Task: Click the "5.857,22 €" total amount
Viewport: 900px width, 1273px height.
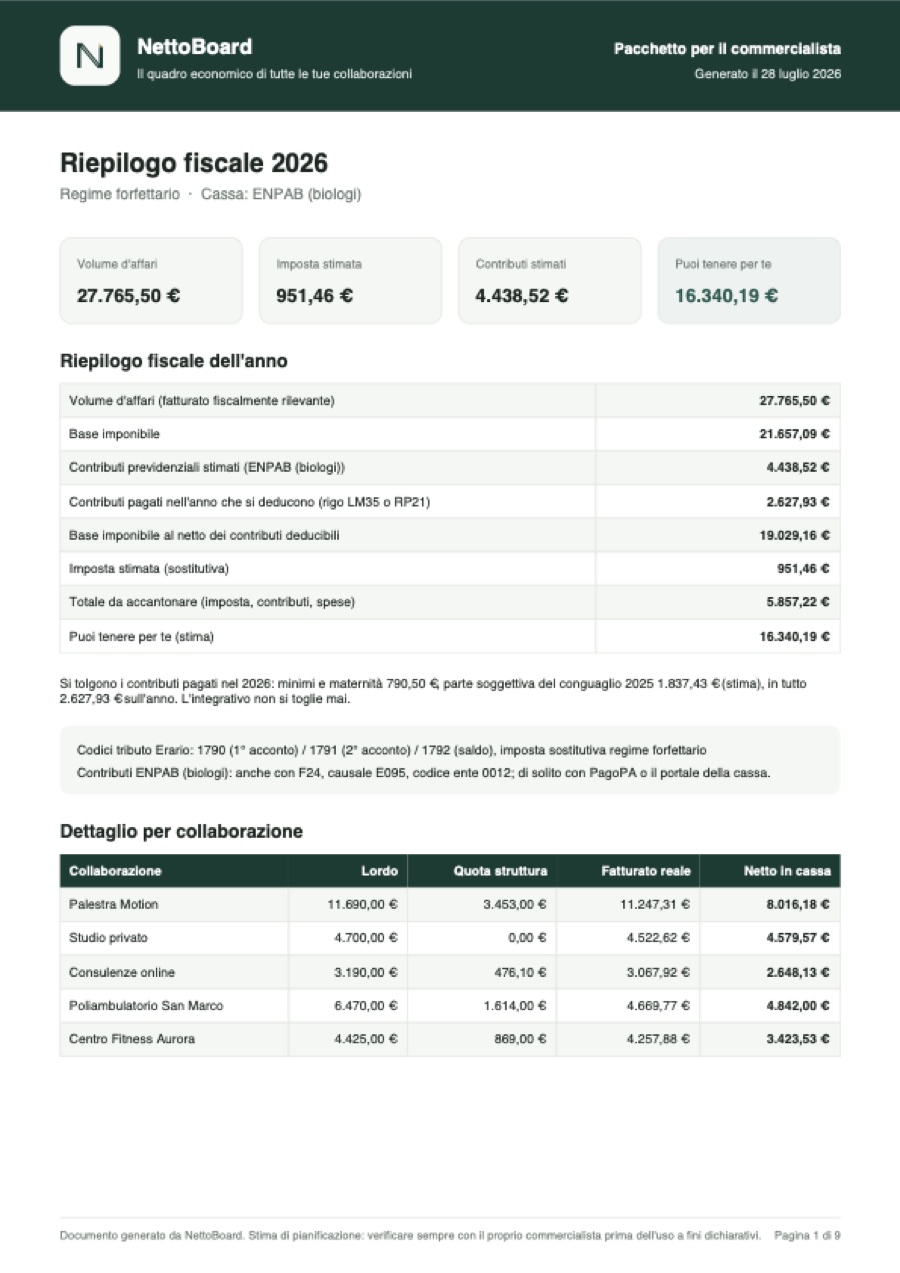Action: [798, 602]
